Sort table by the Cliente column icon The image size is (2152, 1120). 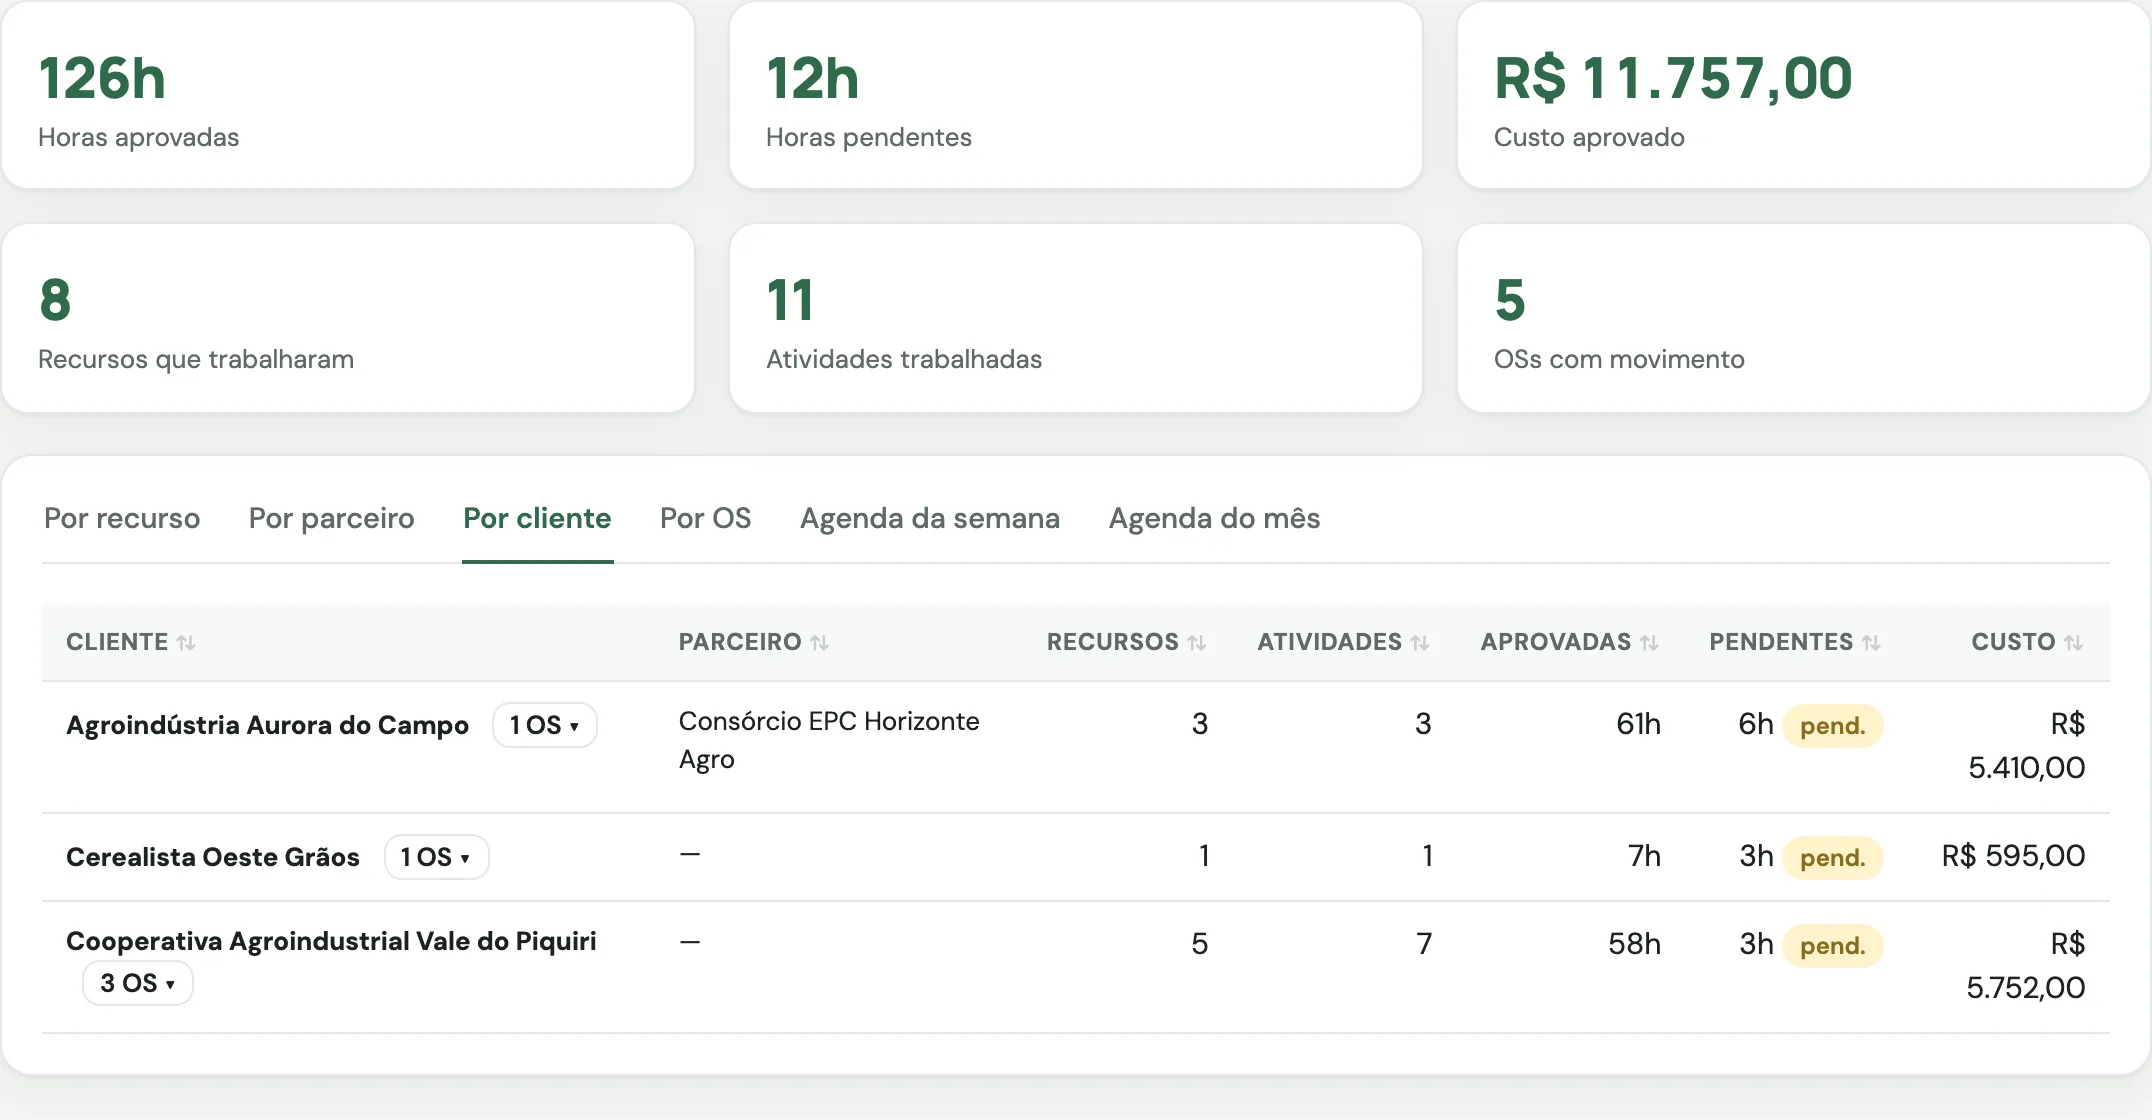pyautogui.click(x=186, y=643)
